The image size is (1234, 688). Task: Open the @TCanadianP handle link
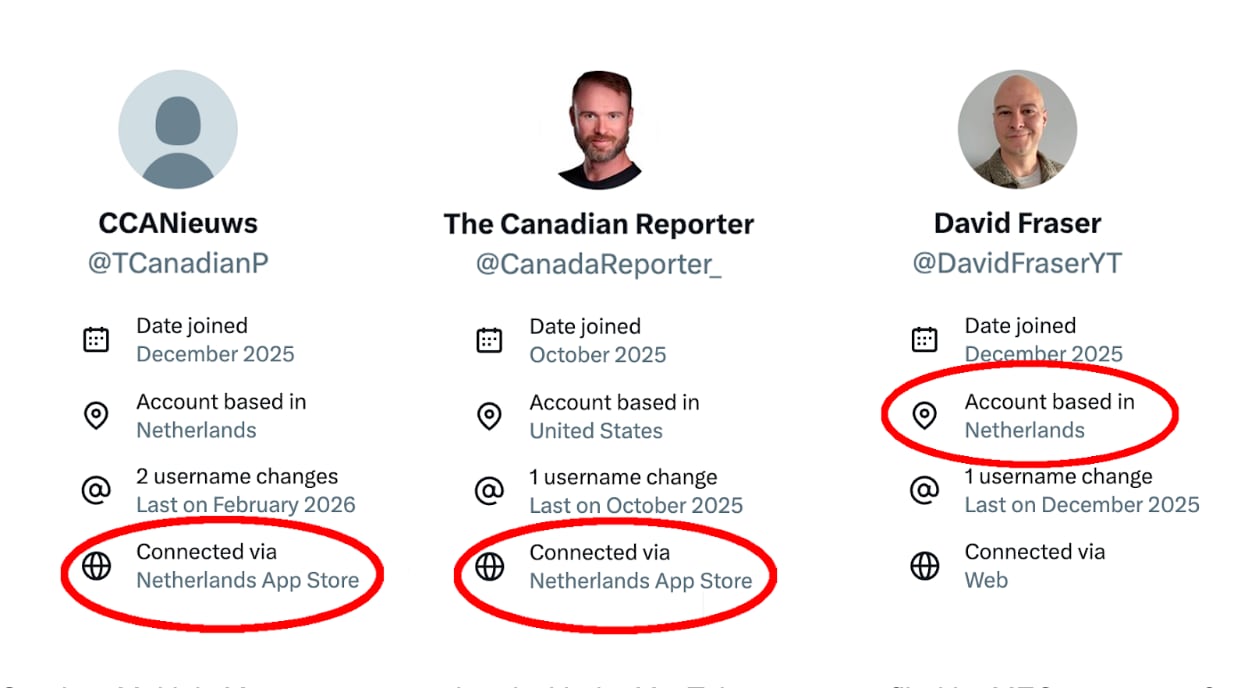pyautogui.click(x=176, y=262)
